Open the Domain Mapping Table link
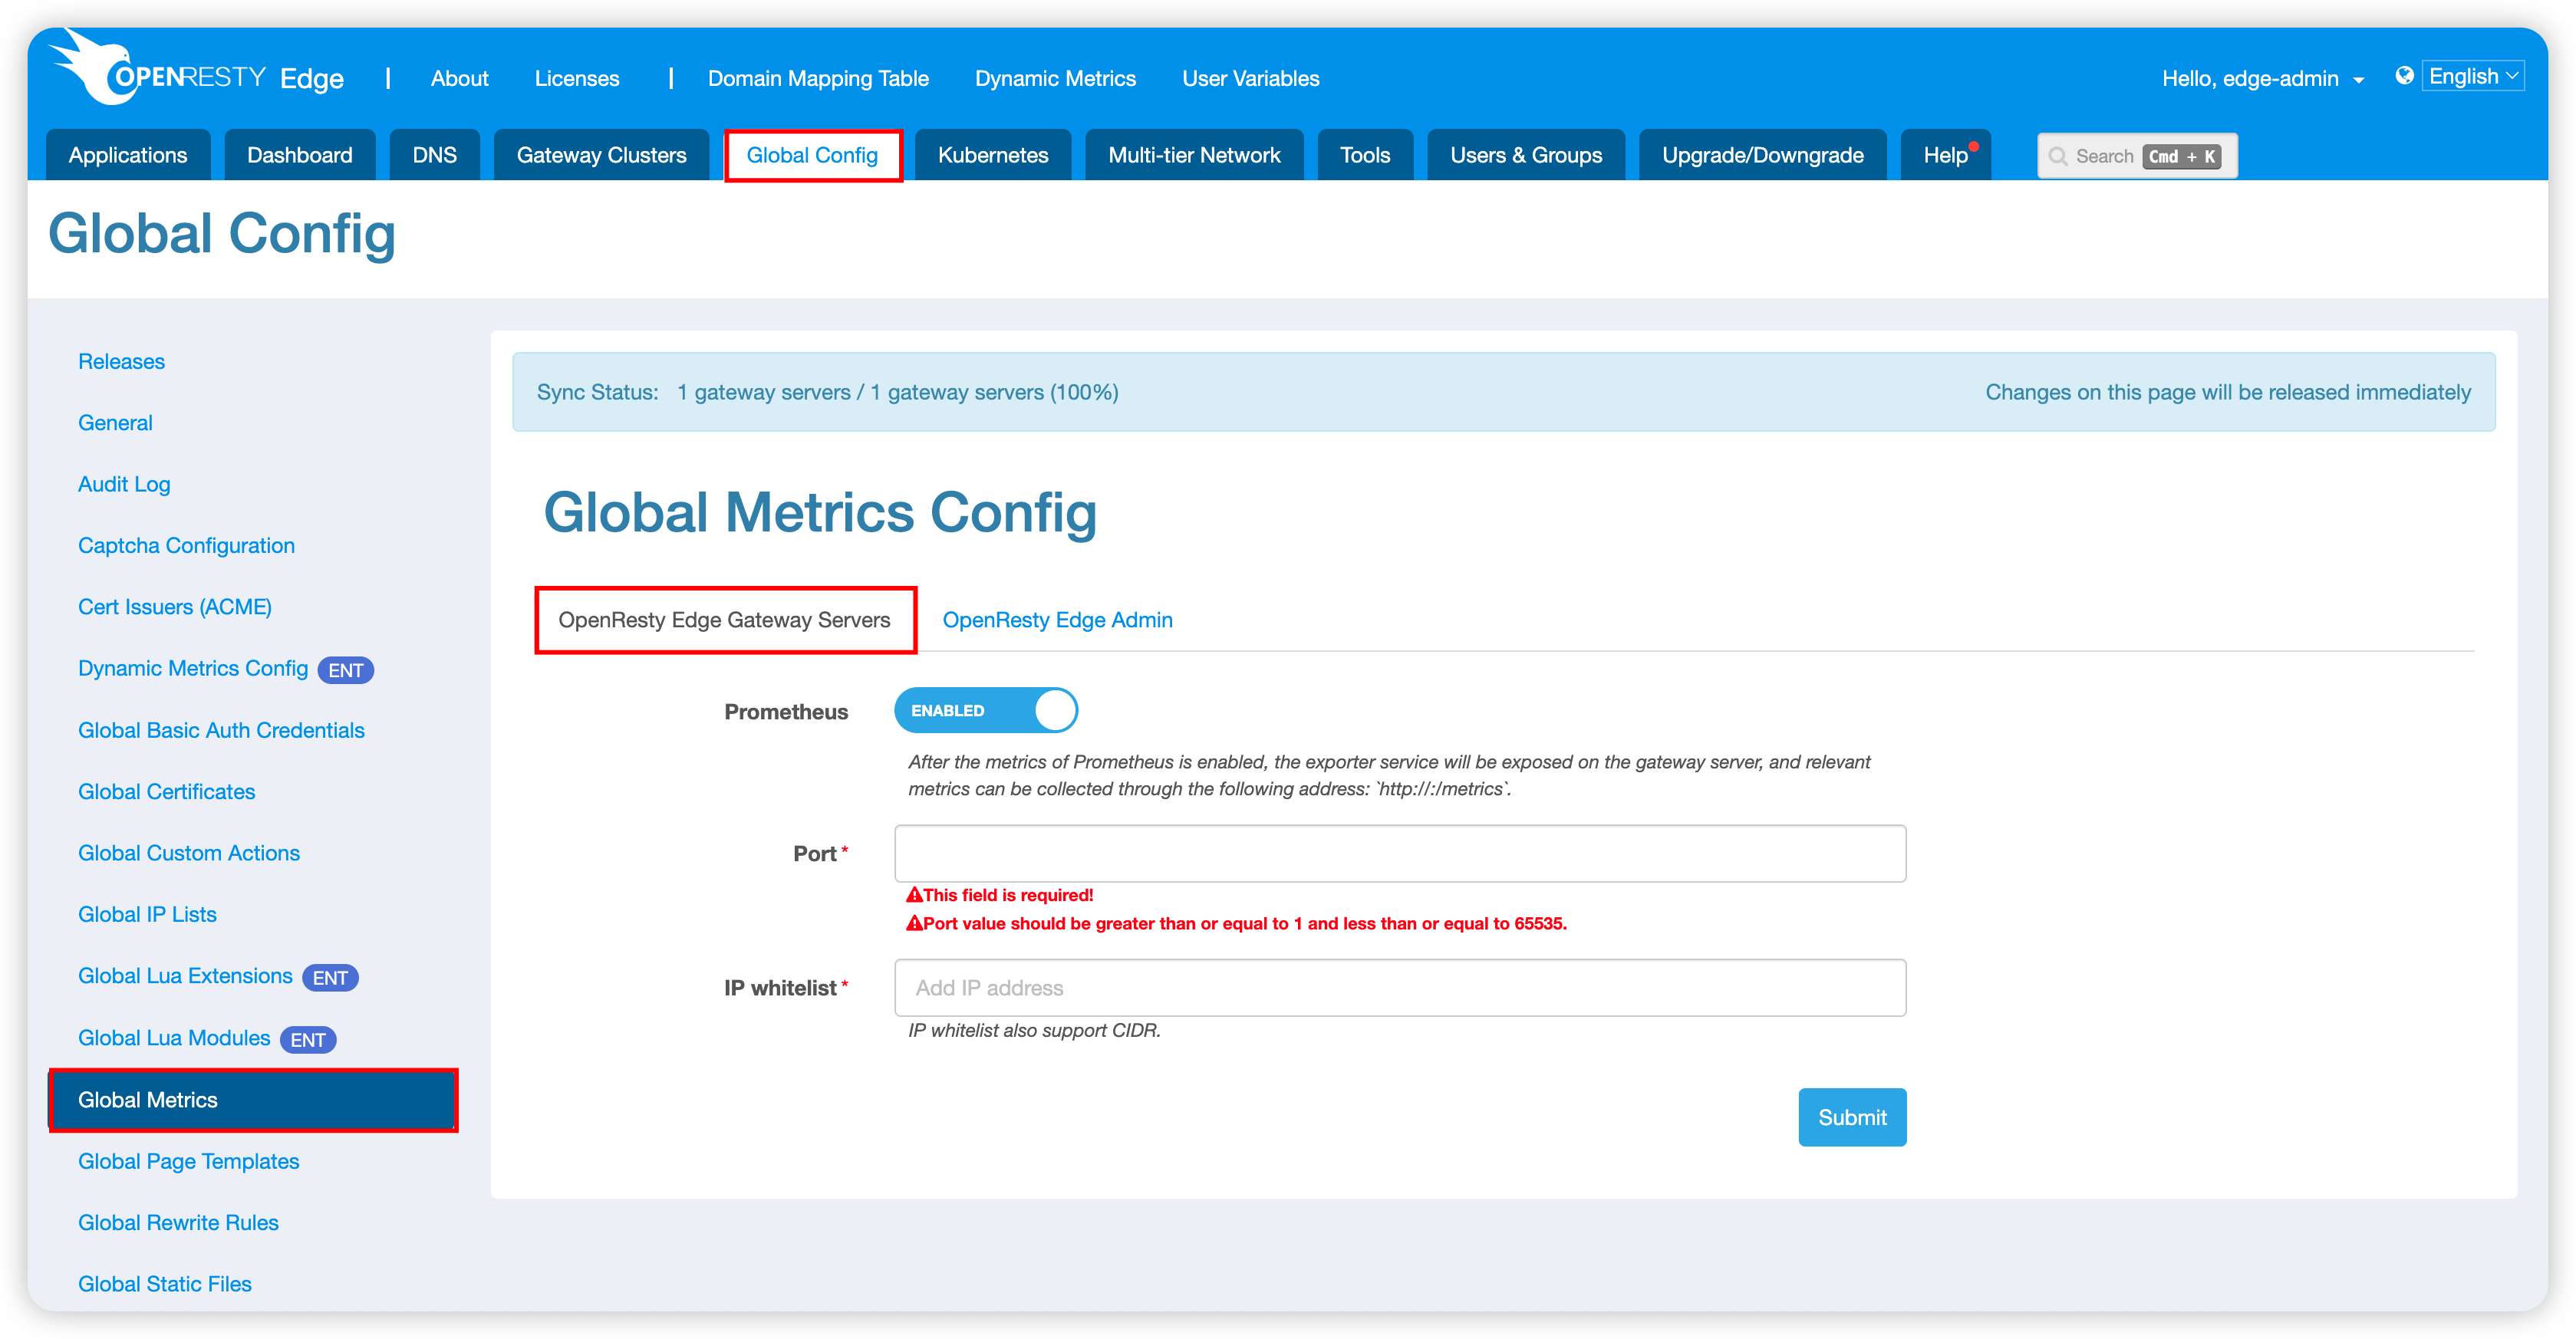2576x1339 pixels. (818, 78)
